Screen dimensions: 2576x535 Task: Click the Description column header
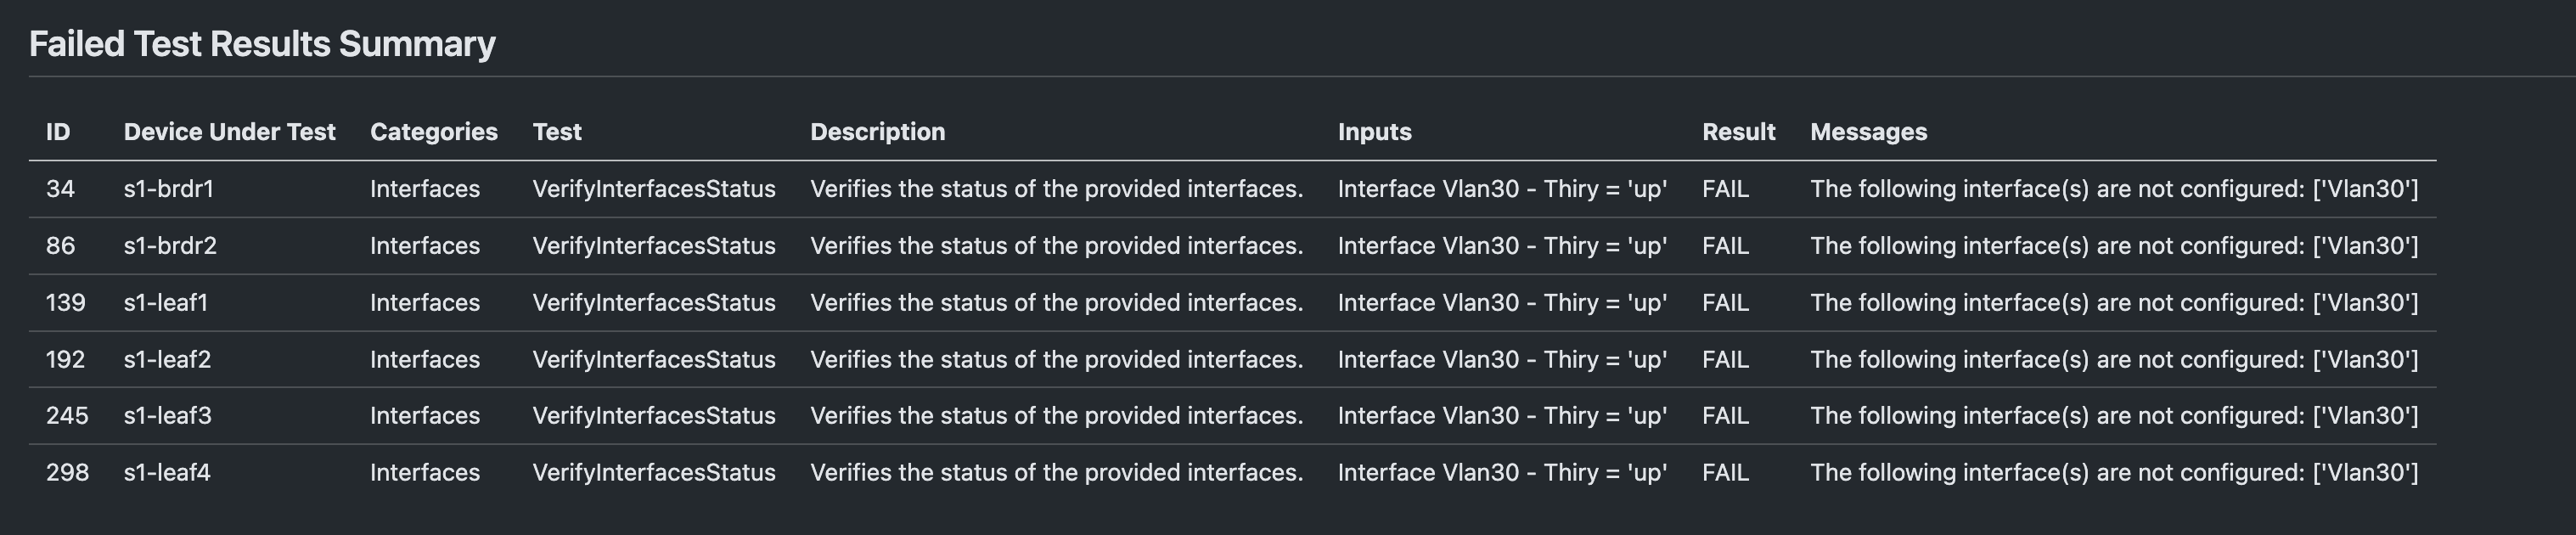877,132
